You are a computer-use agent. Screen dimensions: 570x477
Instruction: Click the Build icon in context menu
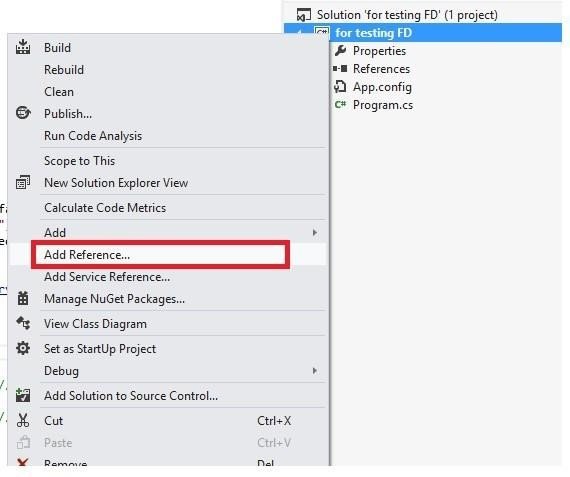[x=23, y=47]
